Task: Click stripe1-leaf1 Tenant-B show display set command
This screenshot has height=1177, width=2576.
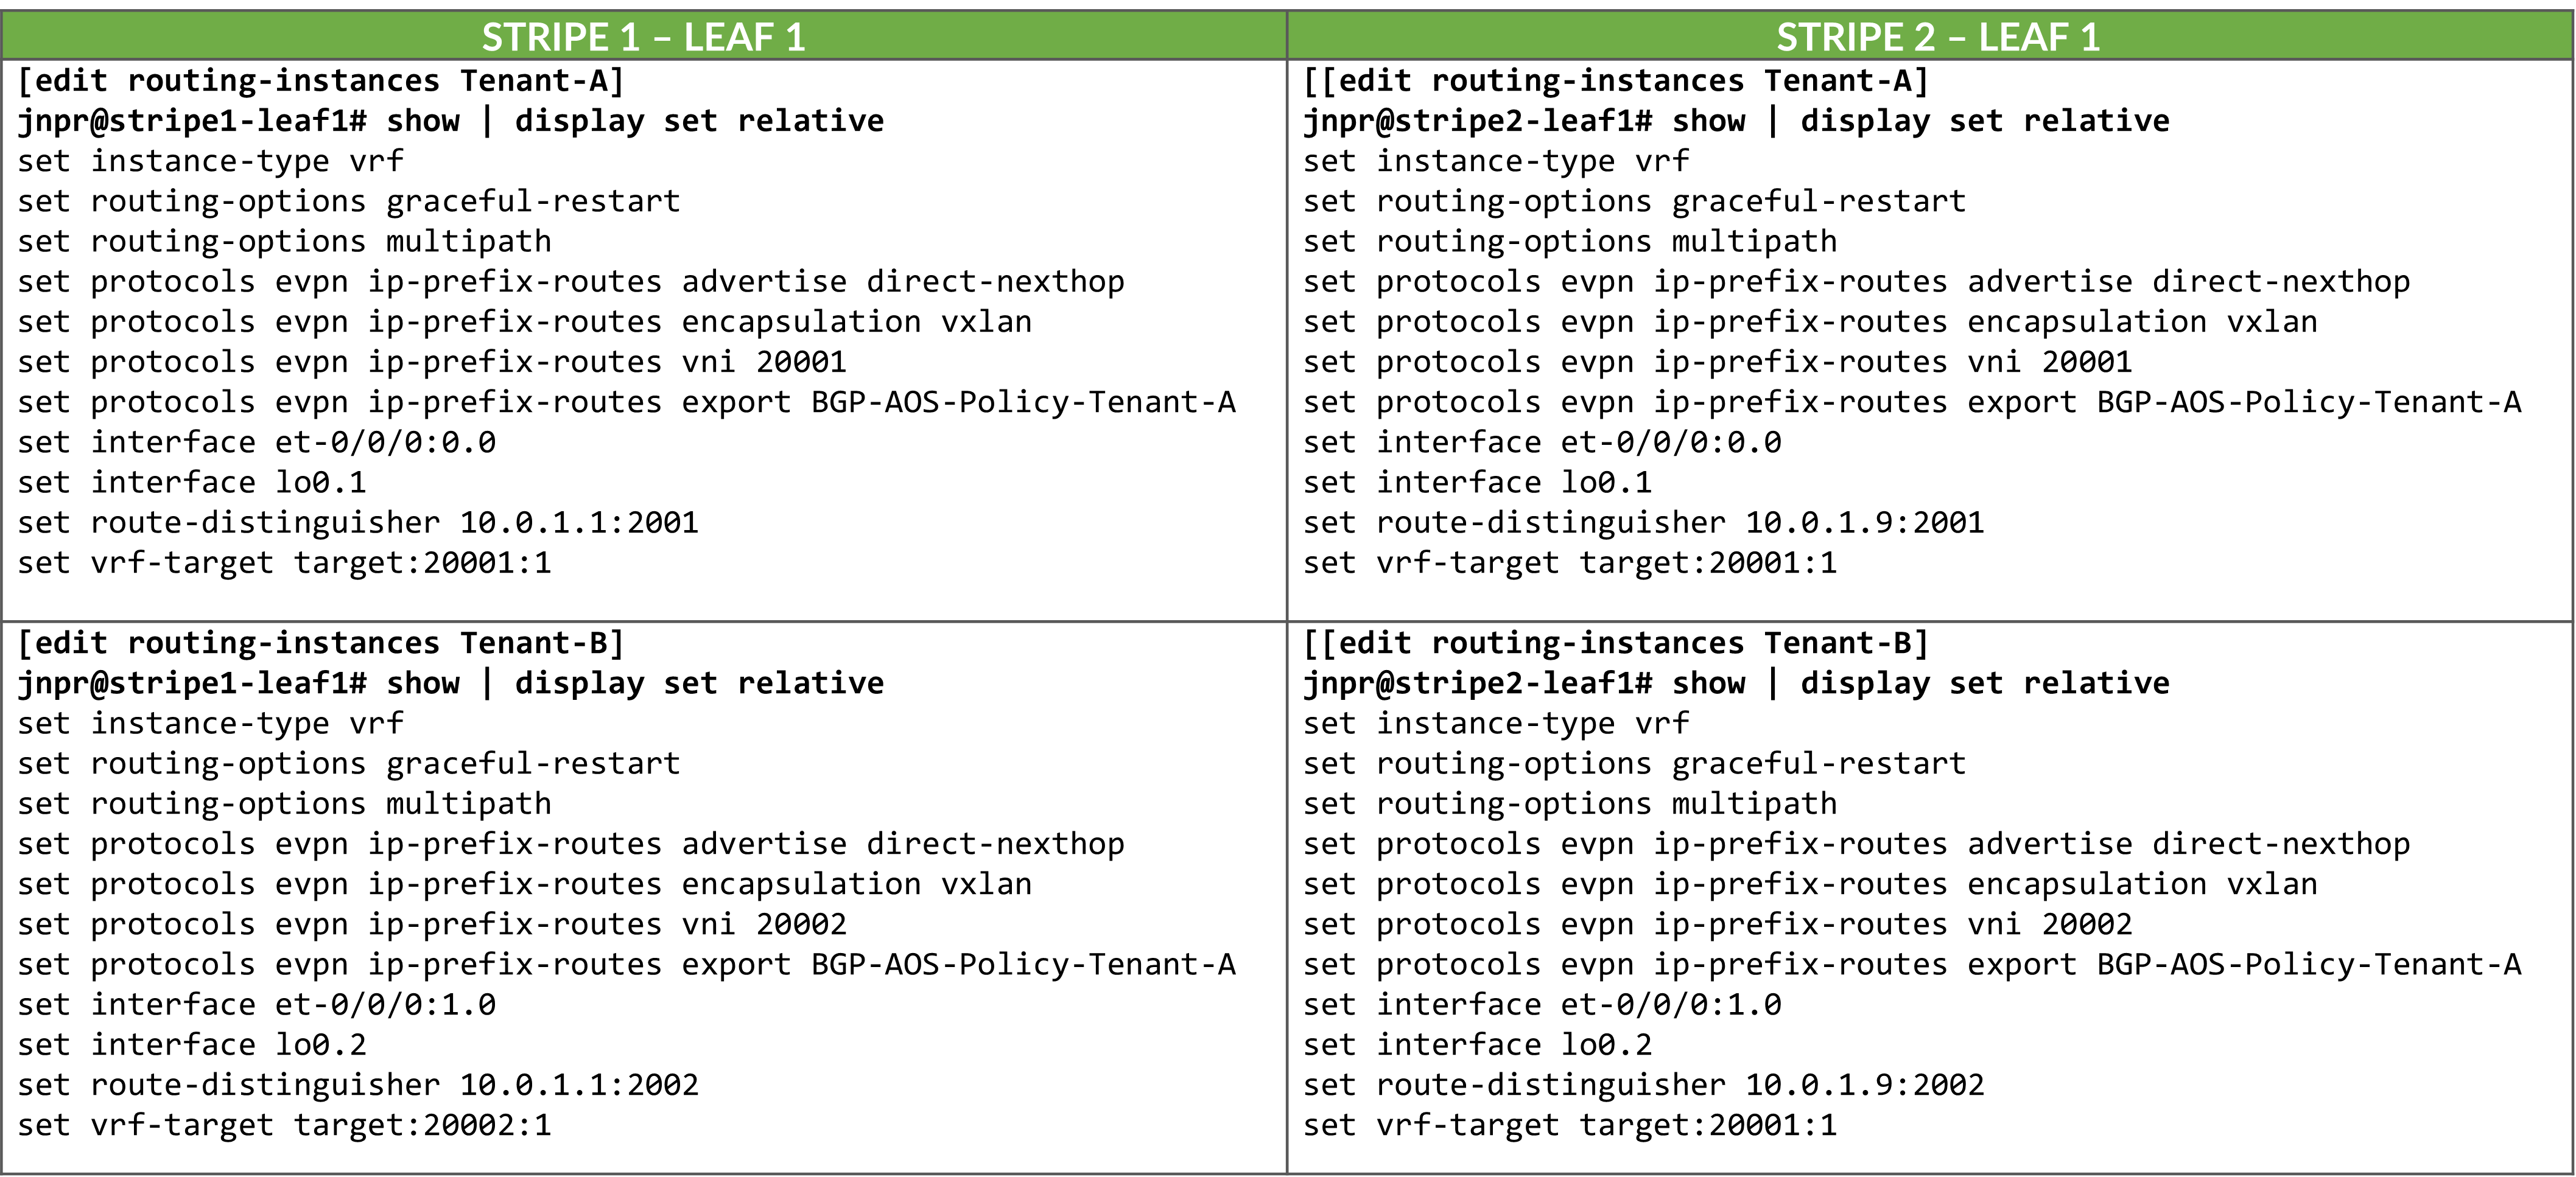Action: point(450,683)
